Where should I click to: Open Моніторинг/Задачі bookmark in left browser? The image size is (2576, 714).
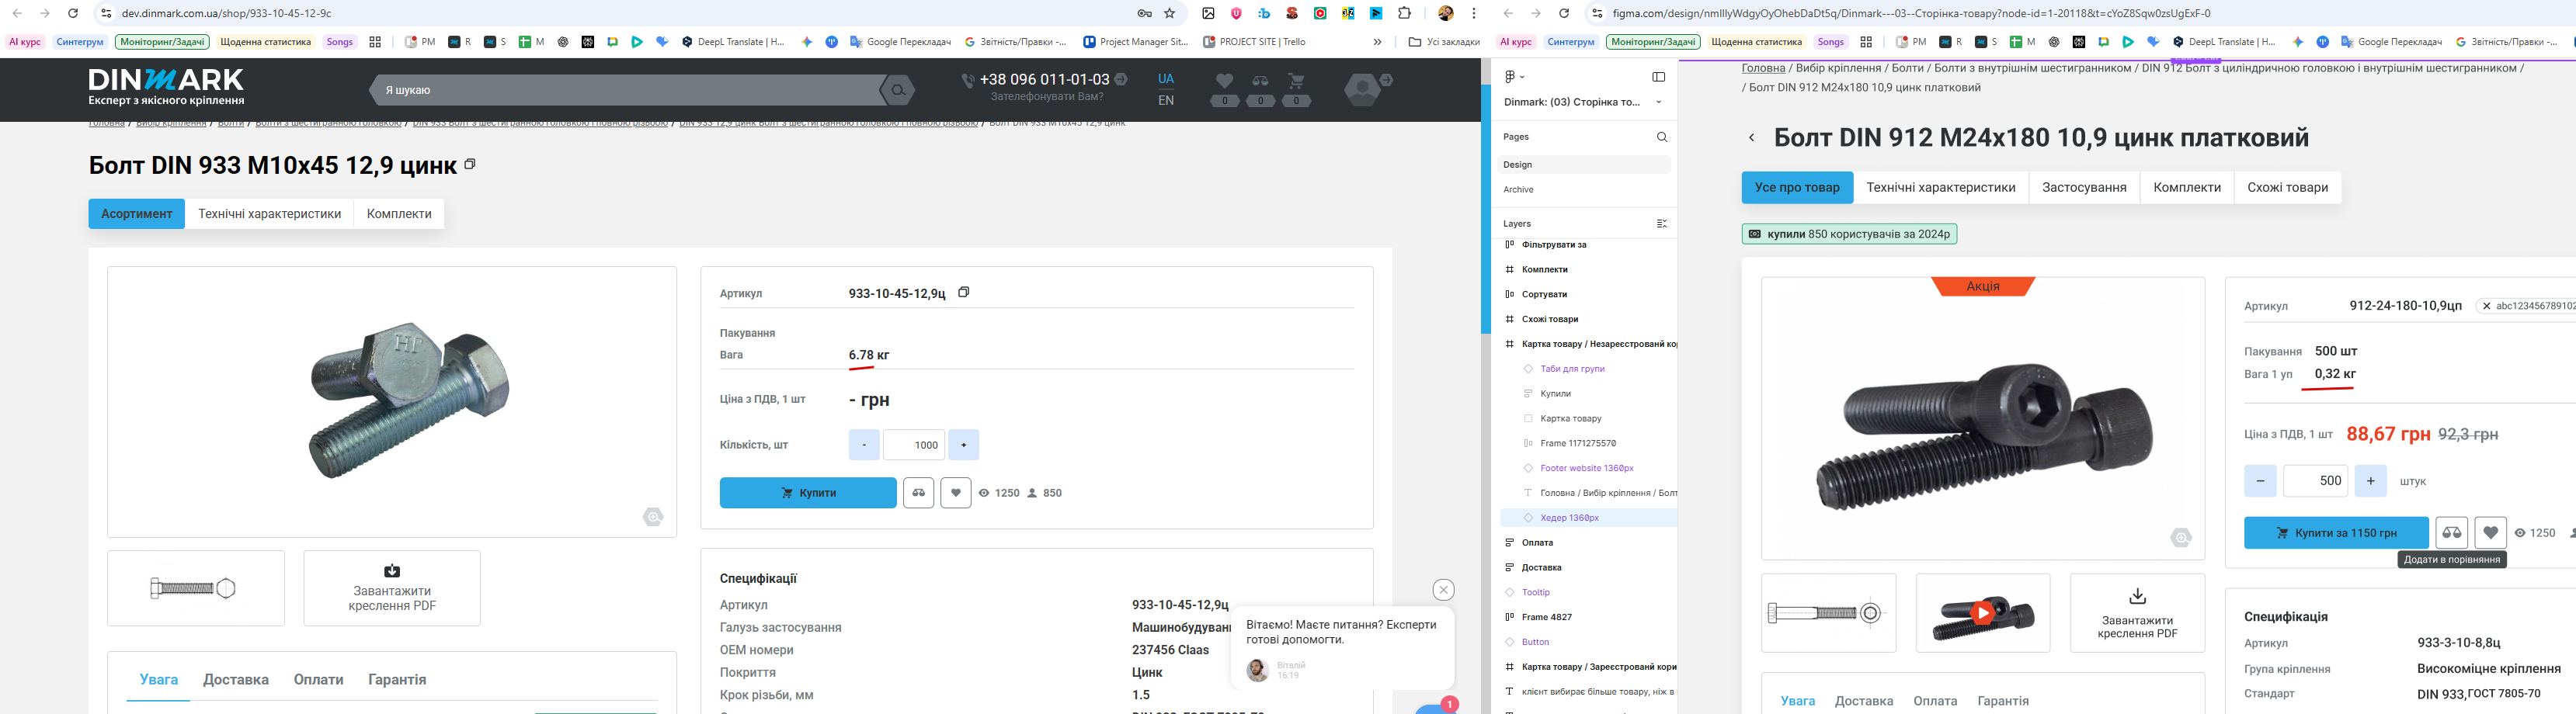(x=162, y=42)
